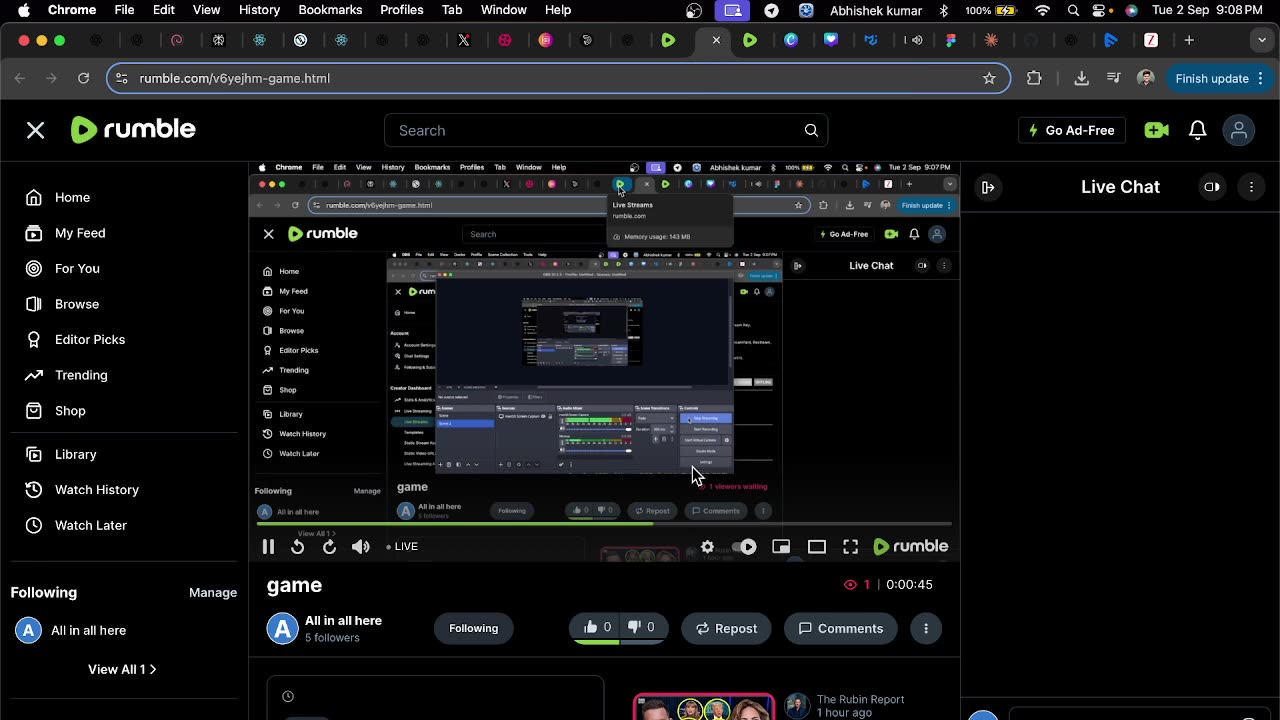This screenshot has width=1280, height=720.
Task: Dislike the video with thumbs down
Action: pos(642,628)
